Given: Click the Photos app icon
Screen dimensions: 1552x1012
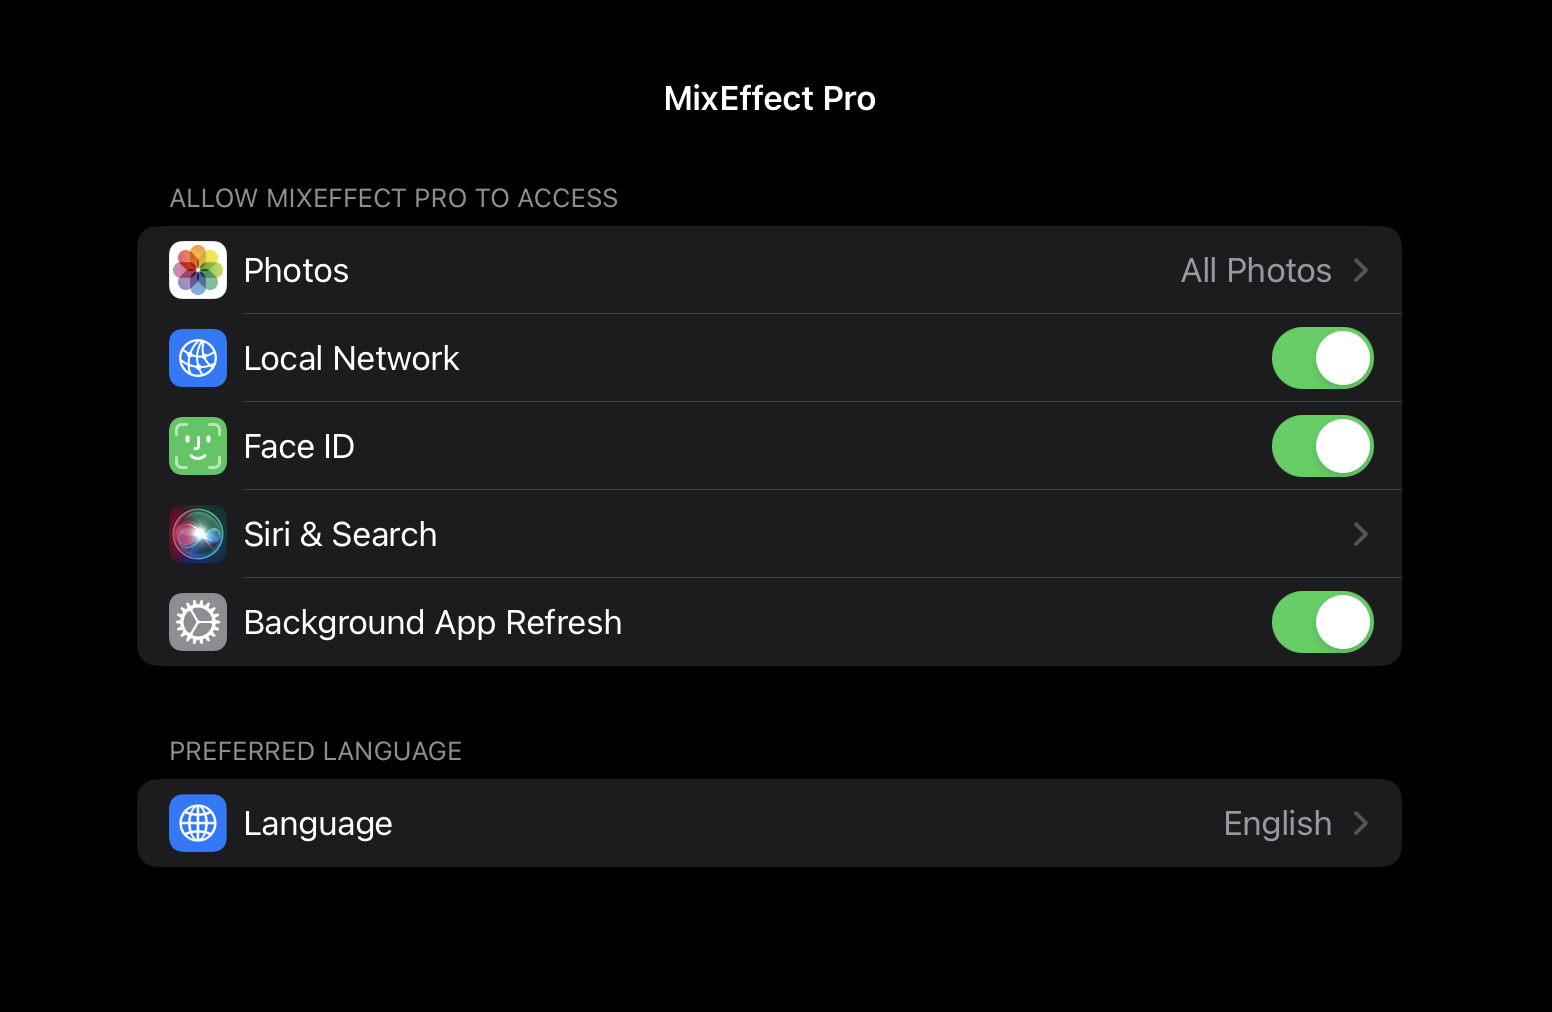Looking at the screenshot, I should [198, 270].
